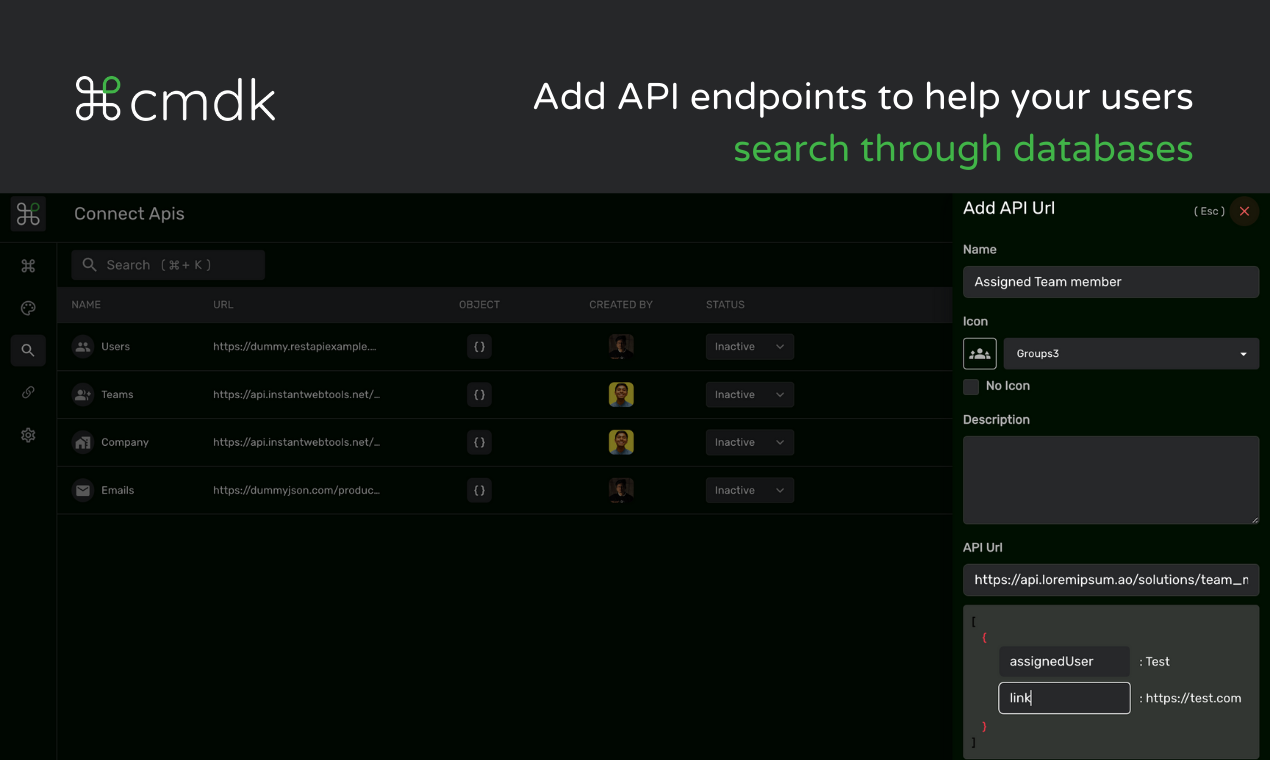
Task: Open the Teams row status dropdown
Action: tap(750, 395)
